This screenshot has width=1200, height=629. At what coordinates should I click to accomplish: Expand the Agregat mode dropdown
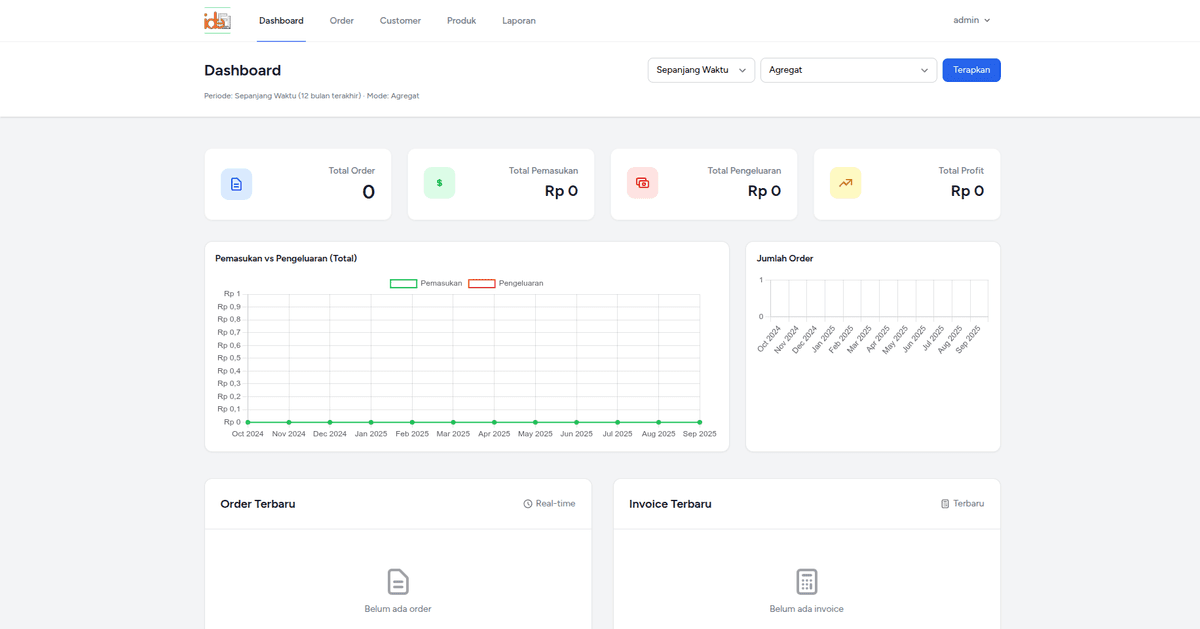[848, 70]
